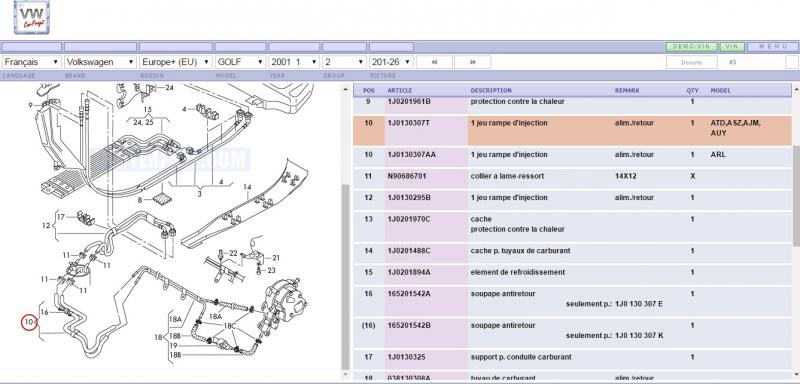Click callout 23 in the diagram
Image resolution: width=800 pixels, height=384 pixels.
[x=271, y=270]
